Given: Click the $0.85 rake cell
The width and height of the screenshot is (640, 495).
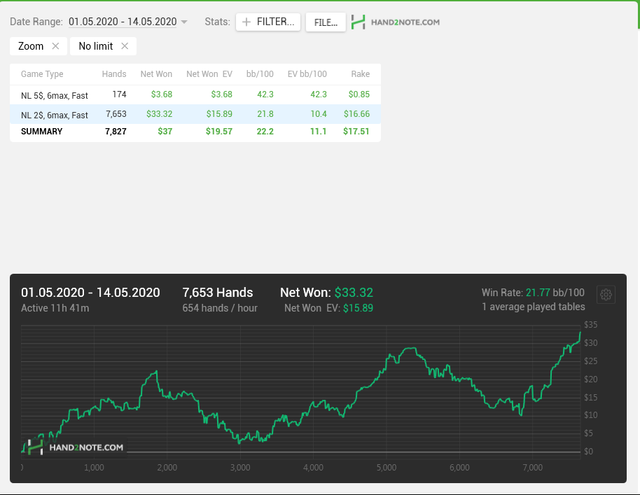Looking at the screenshot, I should [x=359, y=94].
